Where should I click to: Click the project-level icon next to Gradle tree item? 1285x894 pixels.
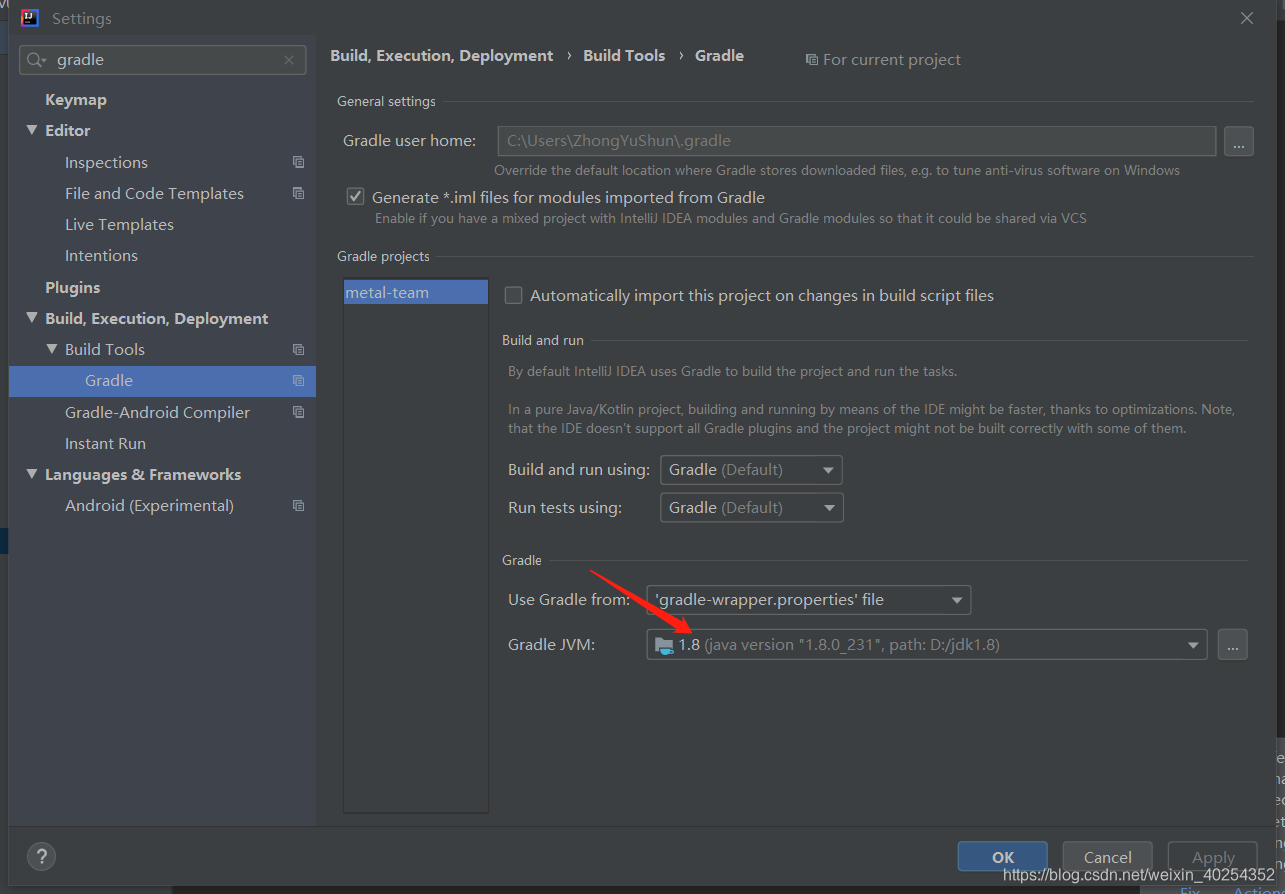[298, 380]
